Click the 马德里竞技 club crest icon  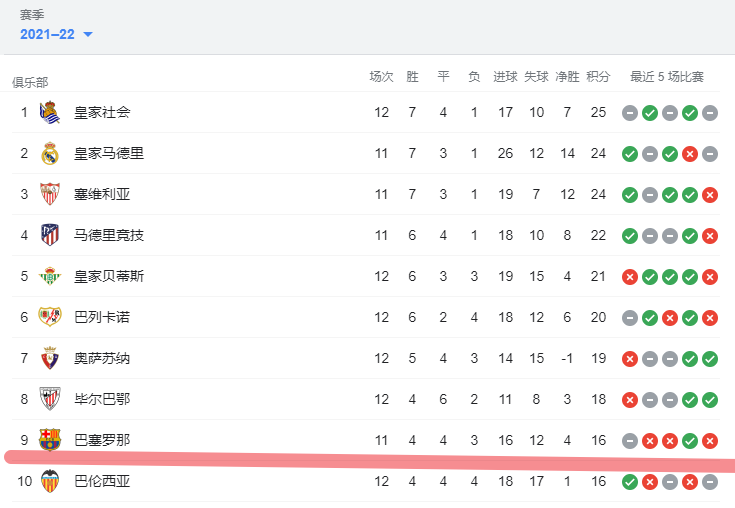point(50,235)
